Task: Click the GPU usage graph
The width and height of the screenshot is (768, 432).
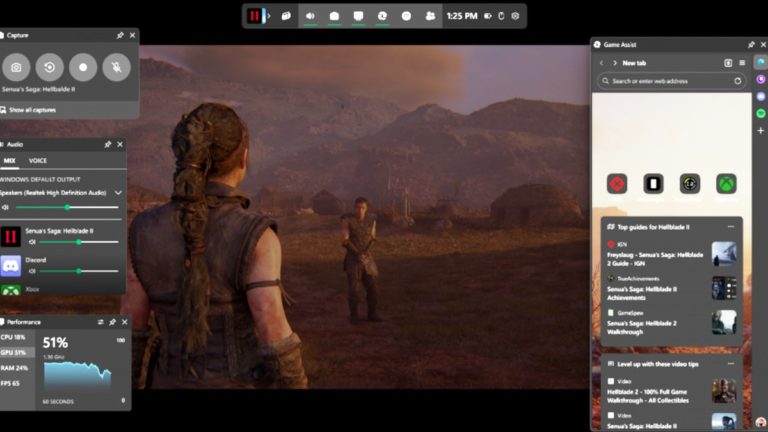Action: [x=77, y=376]
